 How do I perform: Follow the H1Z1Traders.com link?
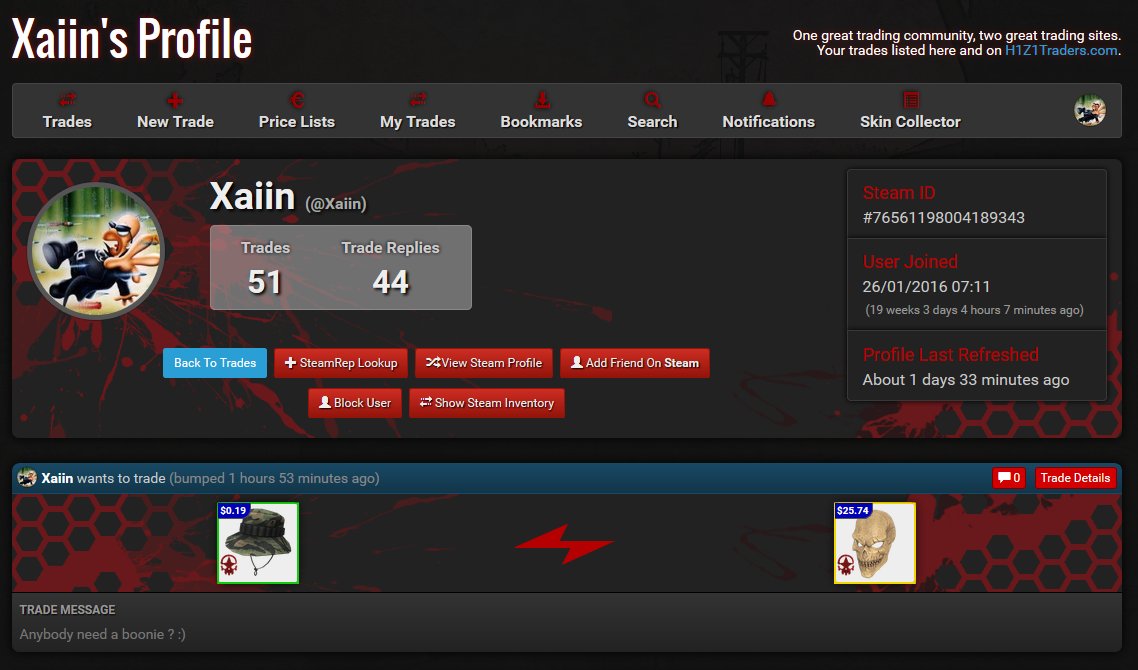pyautogui.click(x=1060, y=50)
